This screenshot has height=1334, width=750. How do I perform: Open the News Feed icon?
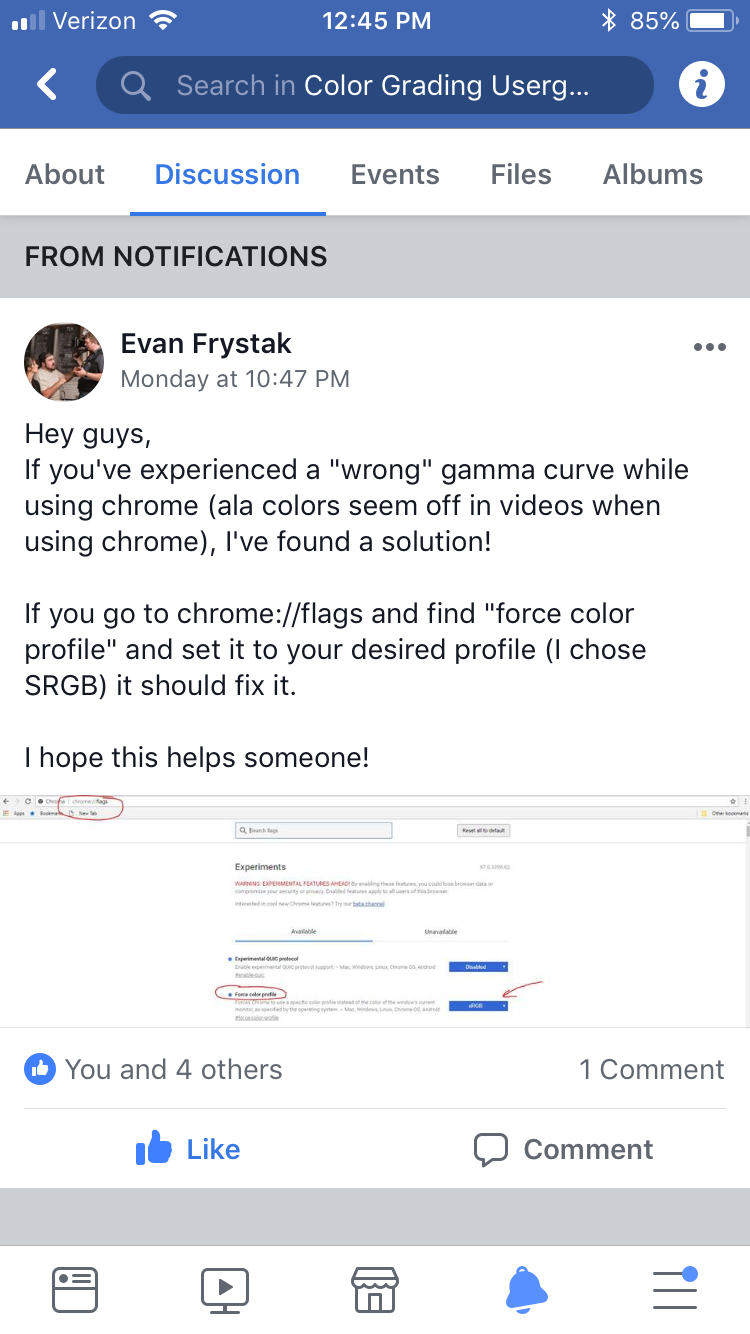(75, 1290)
